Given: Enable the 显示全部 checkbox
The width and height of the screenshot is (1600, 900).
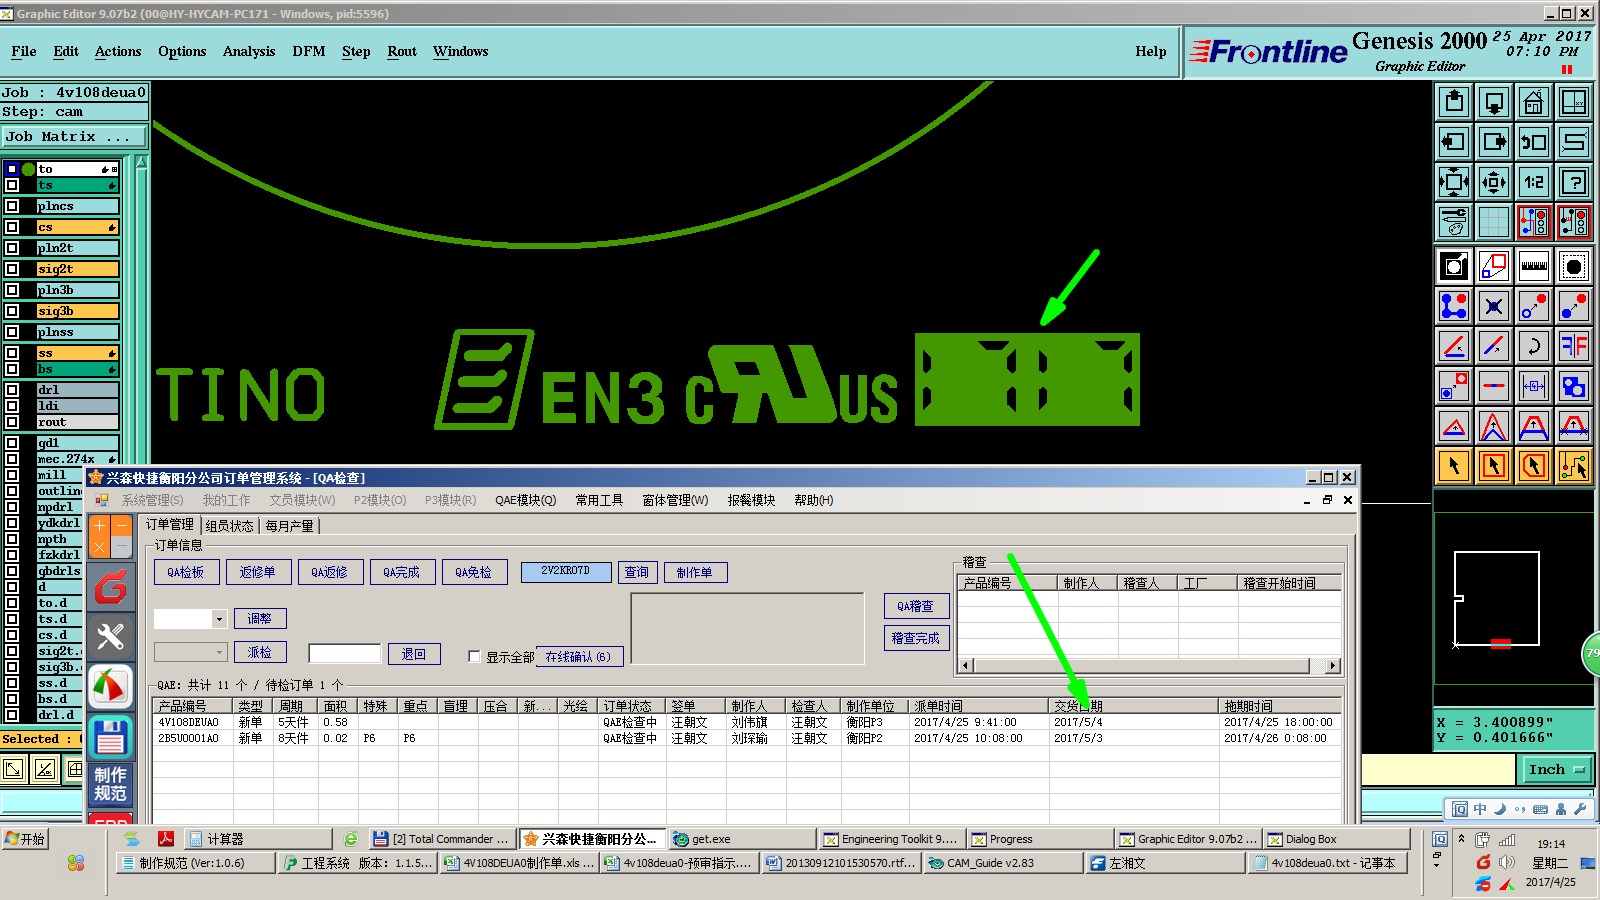Looking at the screenshot, I should point(474,657).
